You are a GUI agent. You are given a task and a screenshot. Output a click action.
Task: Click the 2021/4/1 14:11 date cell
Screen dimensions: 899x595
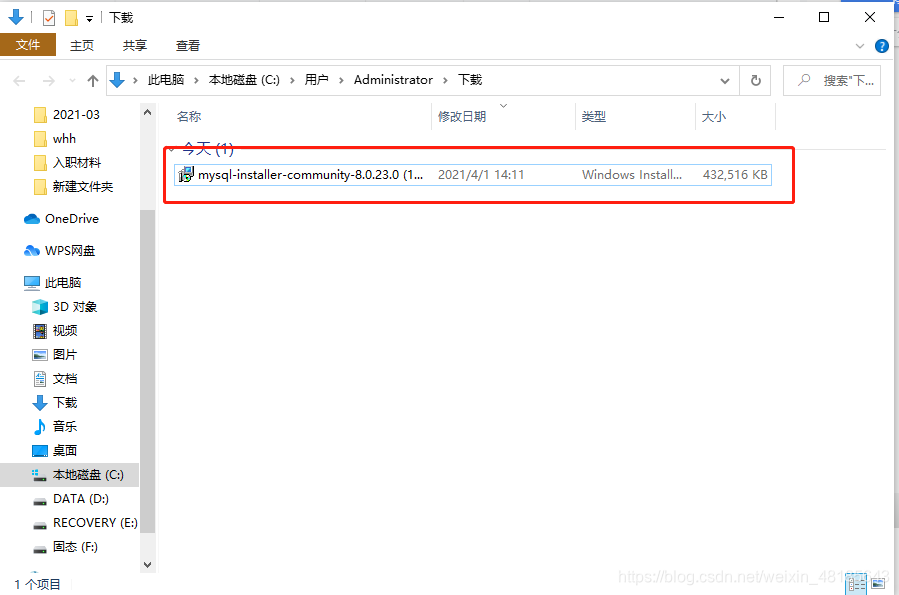[481, 175]
